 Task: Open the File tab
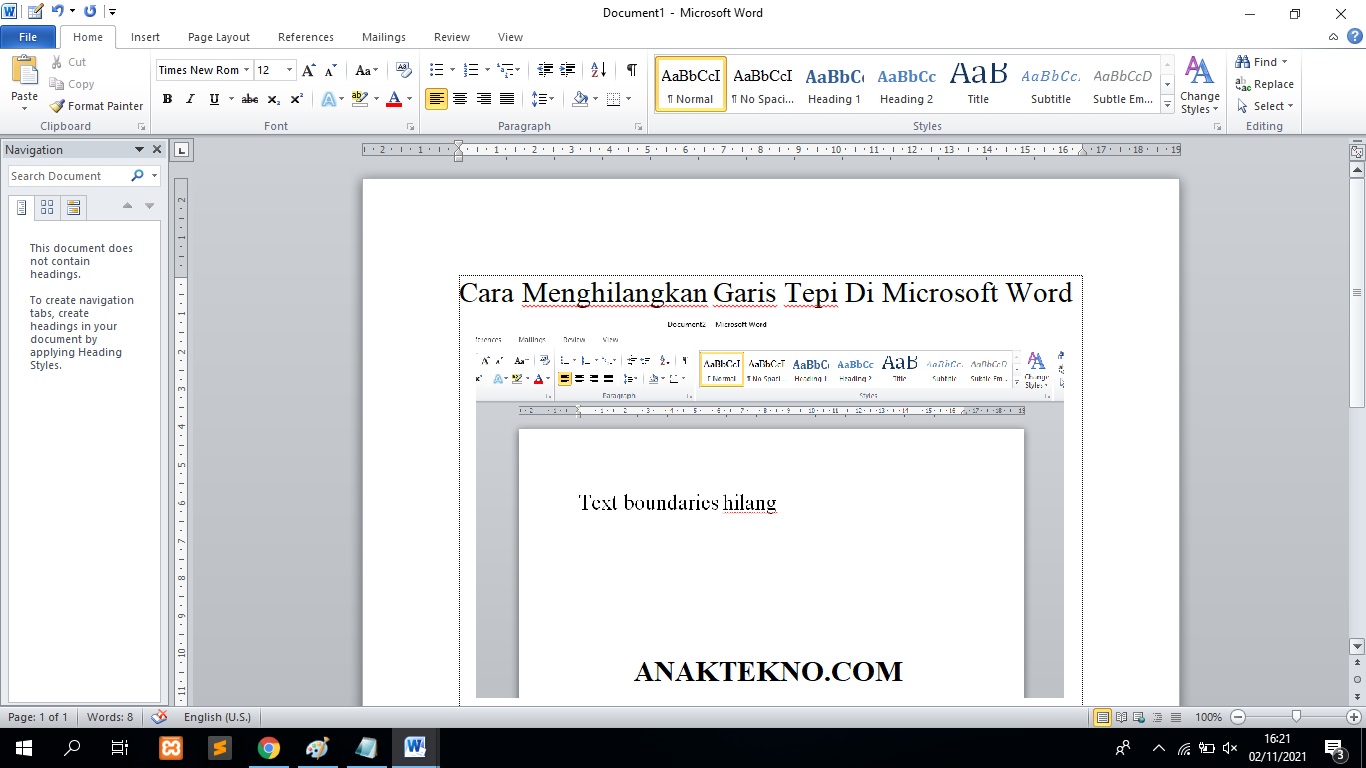coord(28,37)
